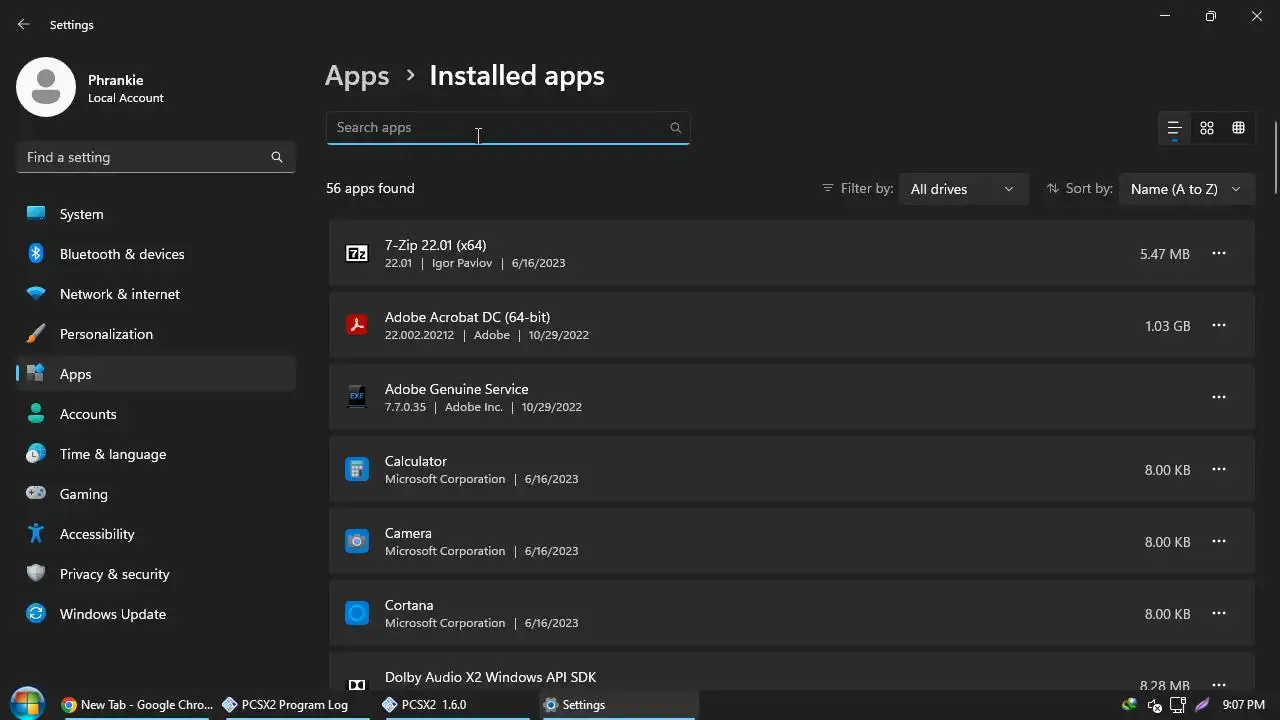1280x720 pixels.
Task: Click the back arrow in Settings
Action: (x=24, y=24)
